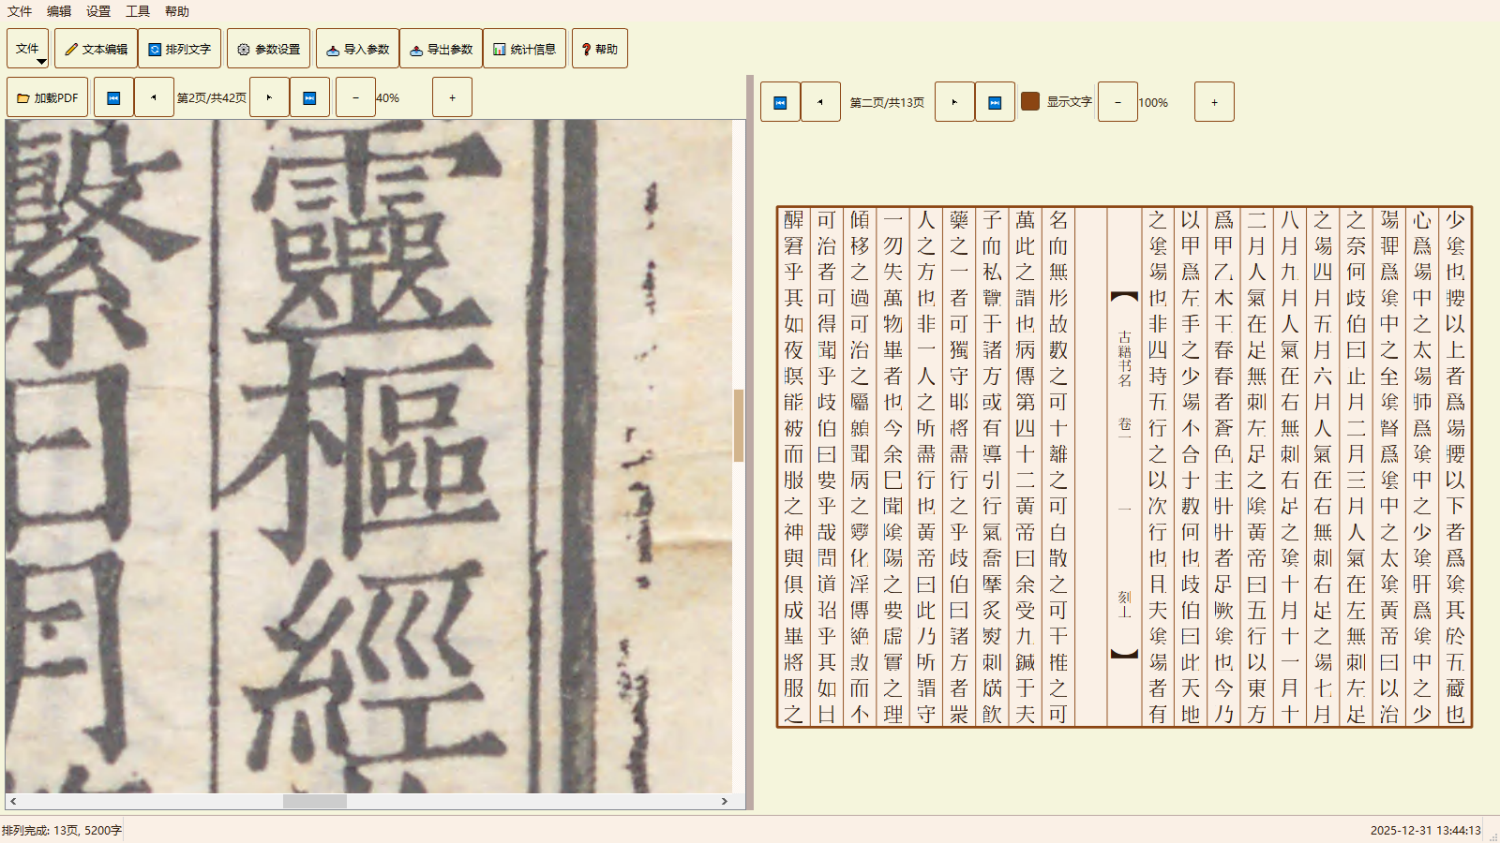Zoom out the PDF view from 40%
The image size is (1500, 843).
355,98
